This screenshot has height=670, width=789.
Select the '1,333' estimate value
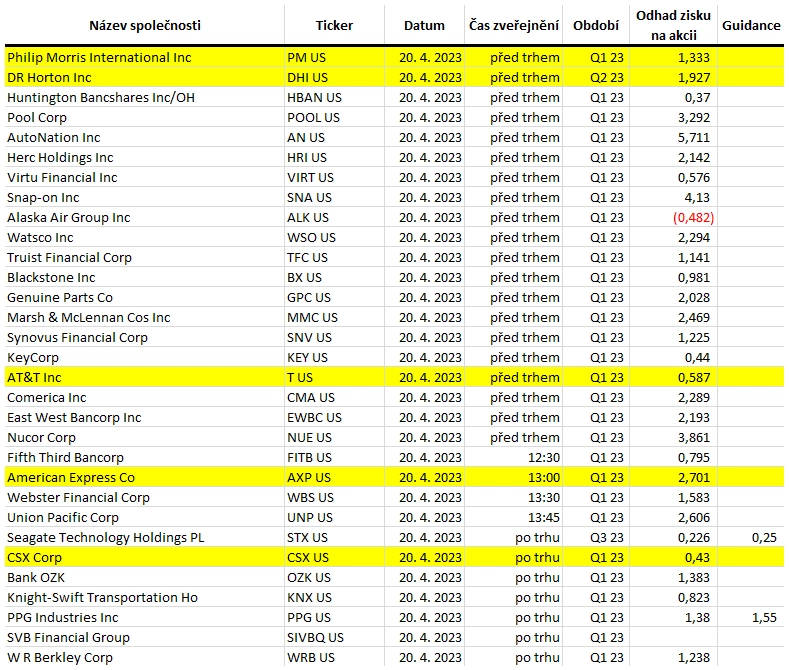pyautogui.click(x=694, y=57)
